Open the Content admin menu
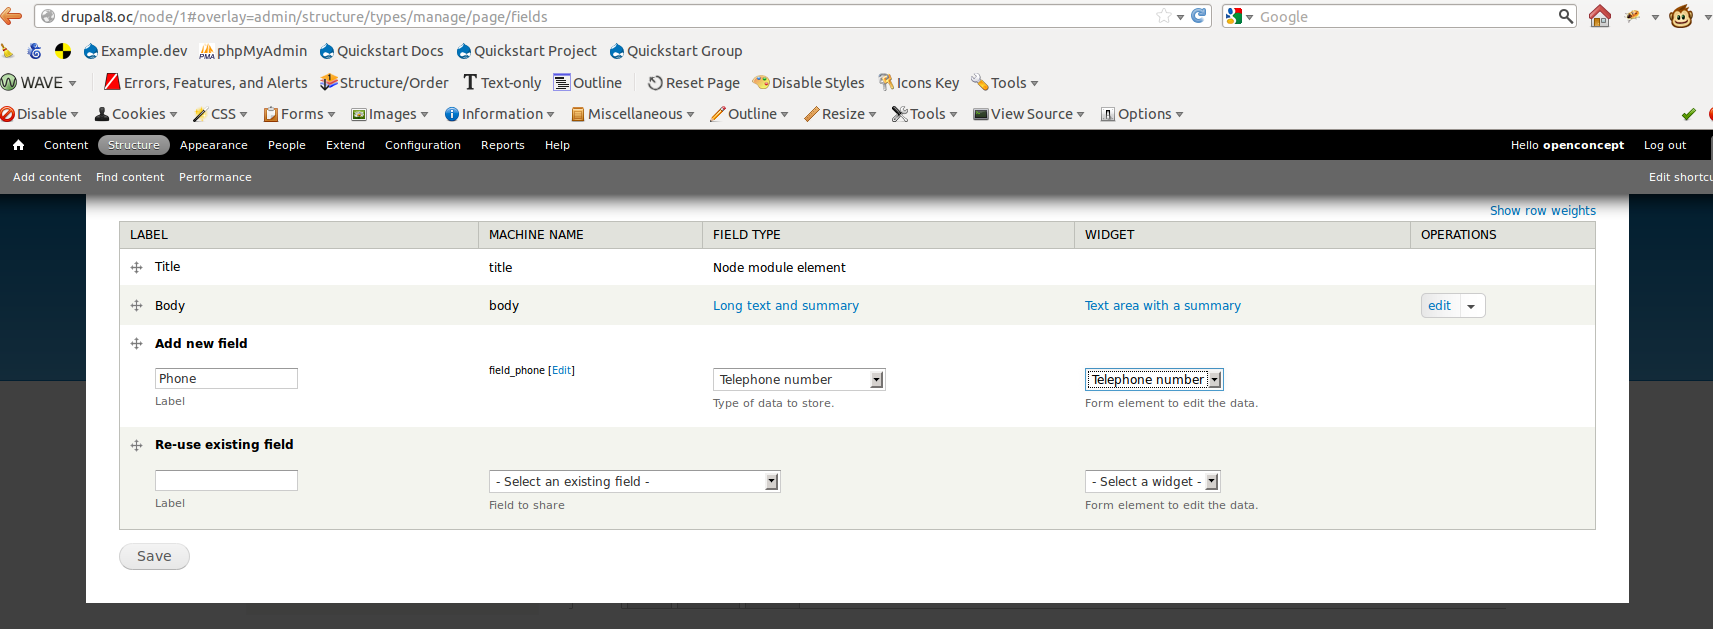The width and height of the screenshot is (1713, 629). 66,145
